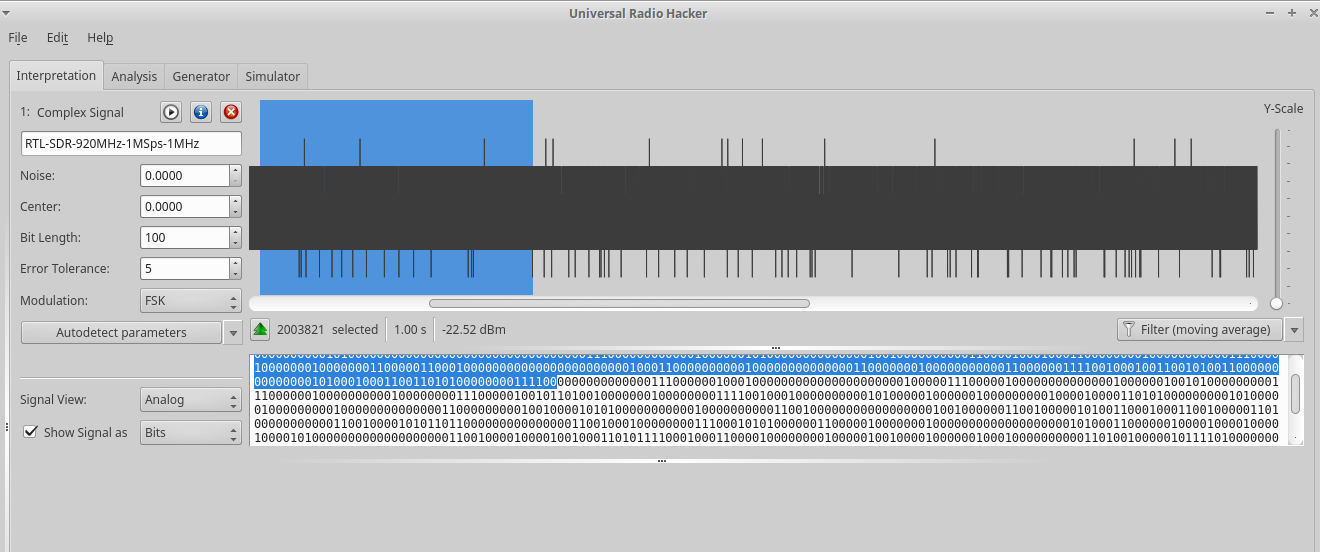
Task: Open the Modulation FSK dropdown
Action: pos(191,300)
